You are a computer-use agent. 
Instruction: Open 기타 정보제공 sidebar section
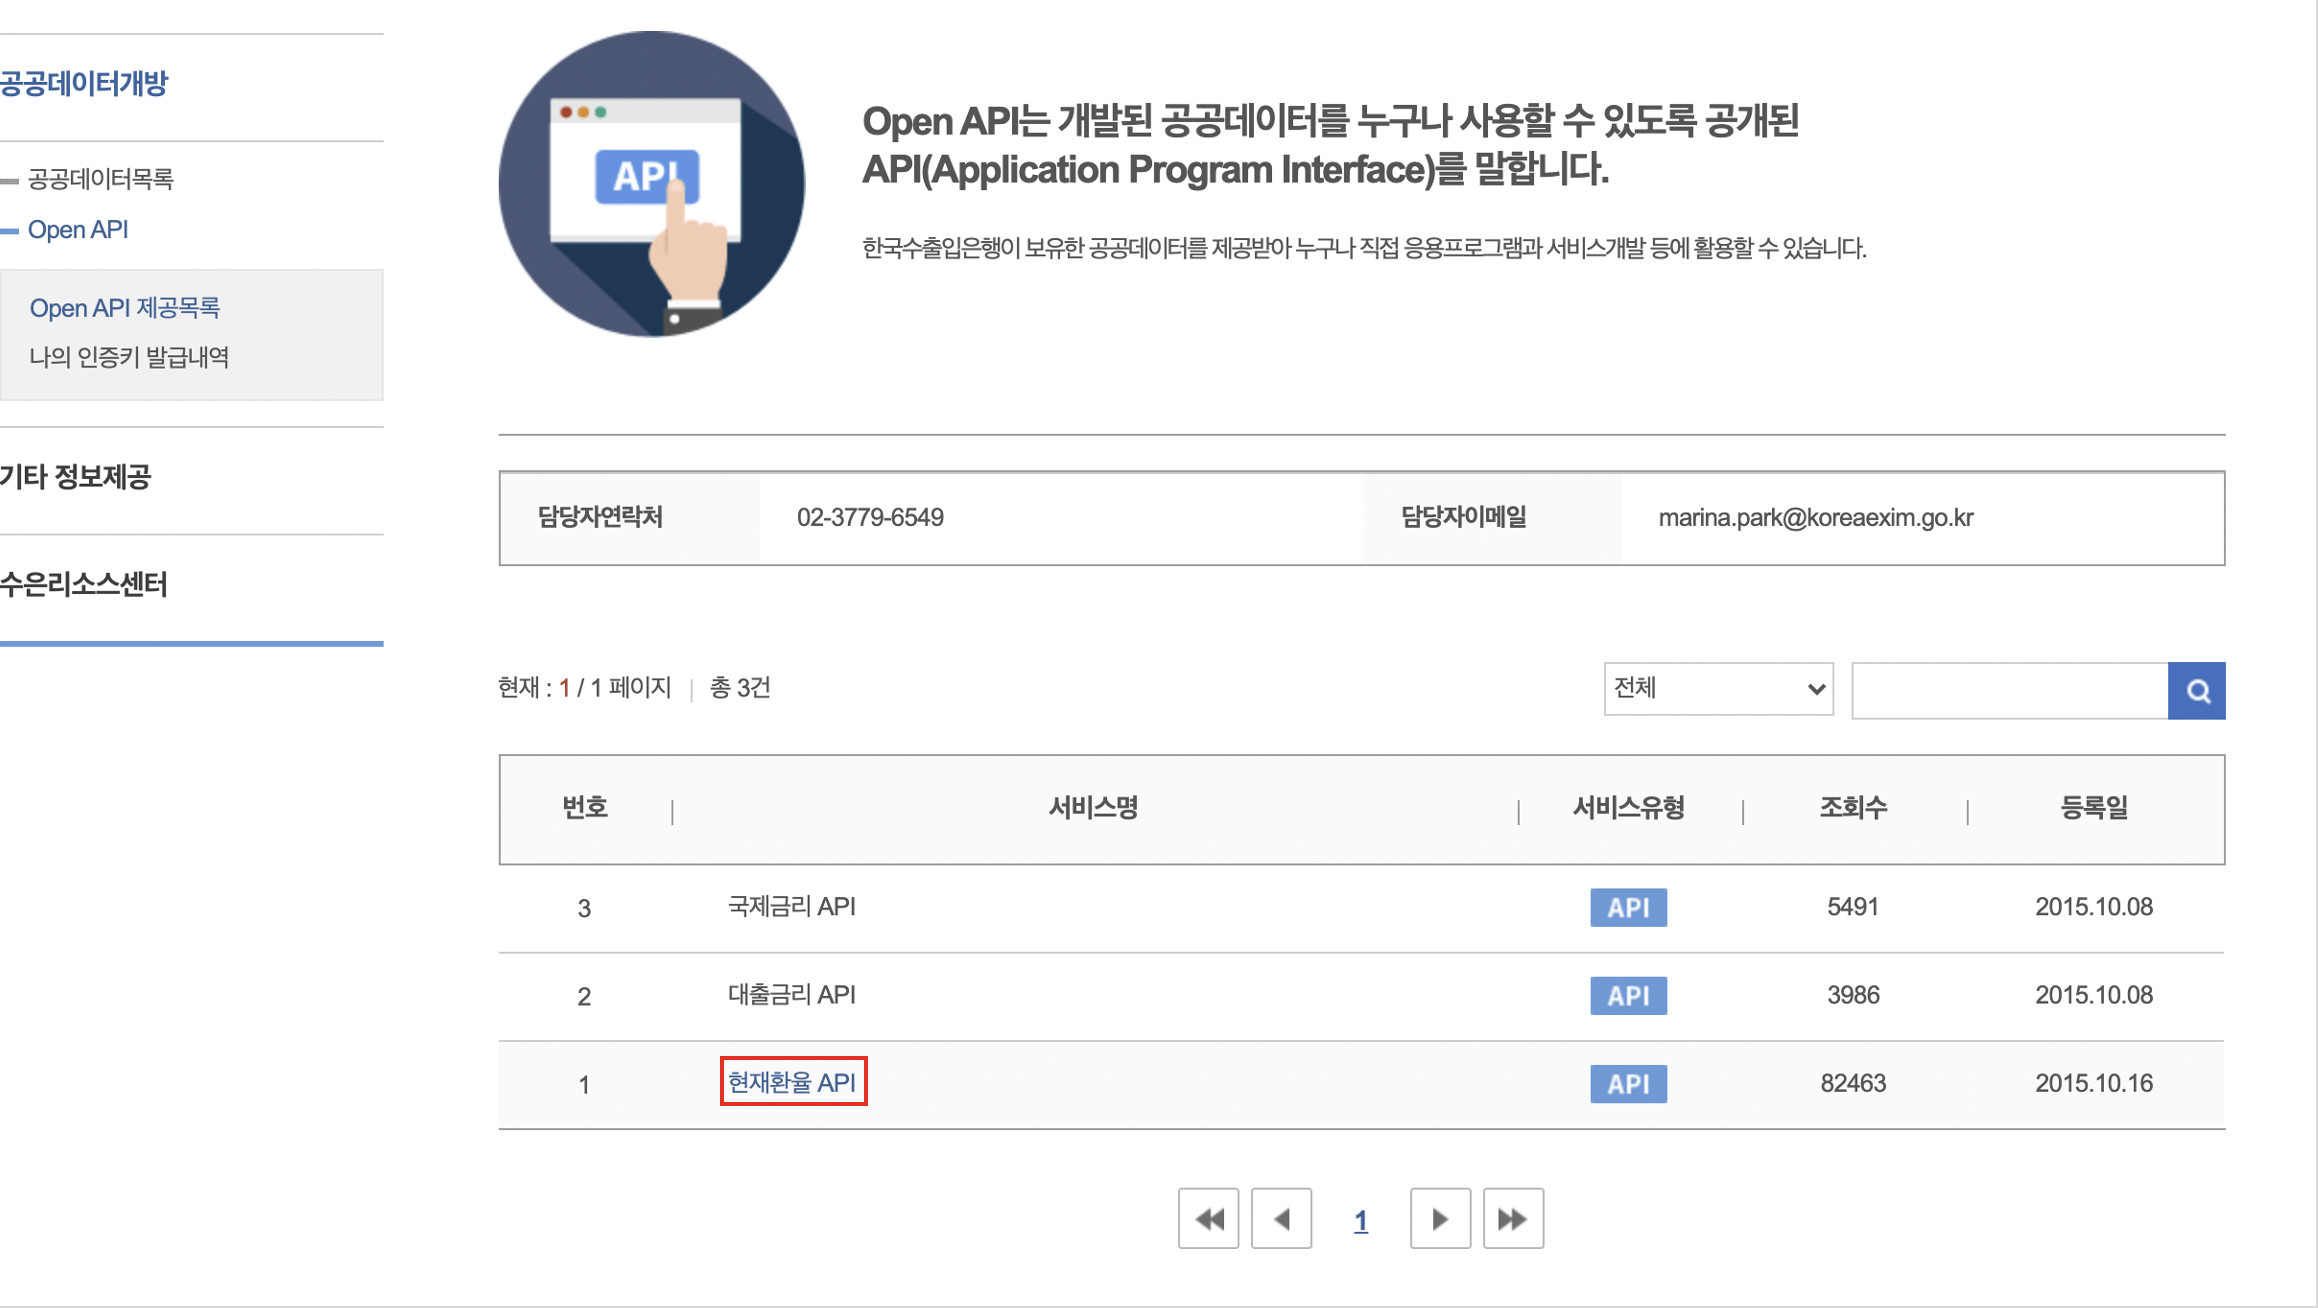75,477
